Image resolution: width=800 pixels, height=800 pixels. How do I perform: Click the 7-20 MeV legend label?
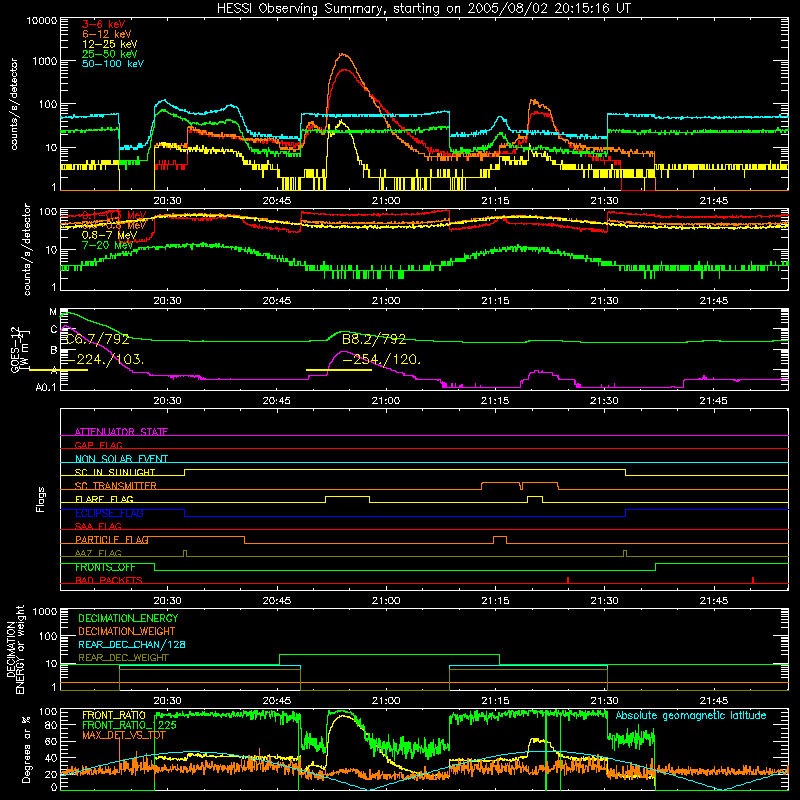[107, 245]
